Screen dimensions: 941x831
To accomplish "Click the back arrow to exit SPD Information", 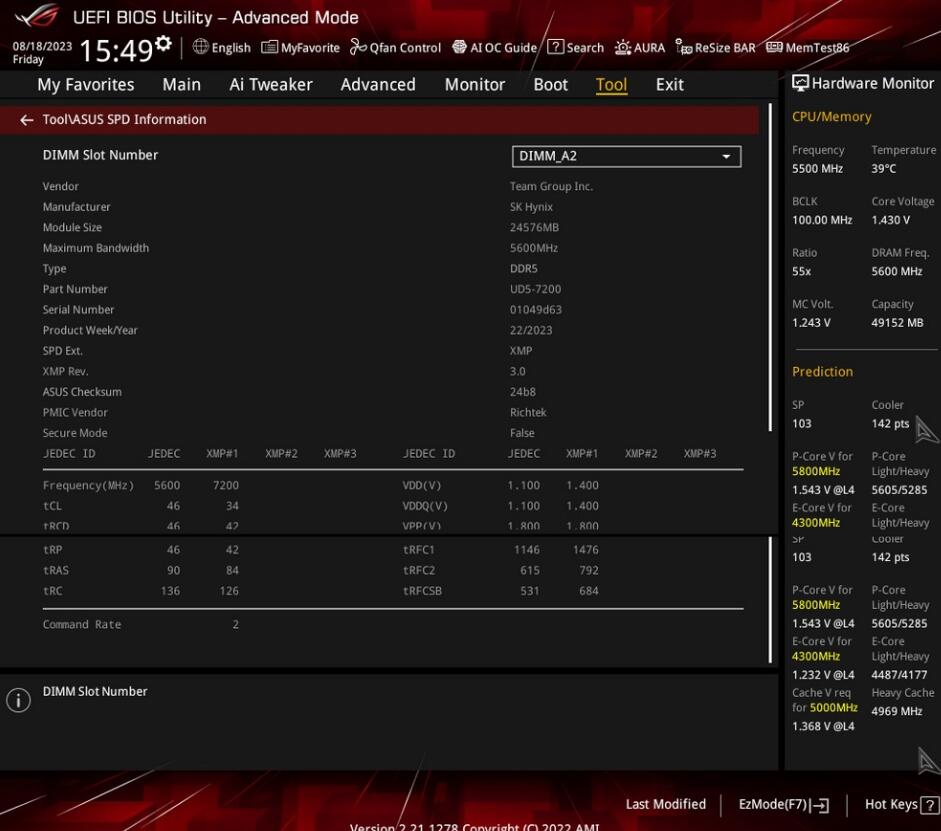I will [26, 119].
